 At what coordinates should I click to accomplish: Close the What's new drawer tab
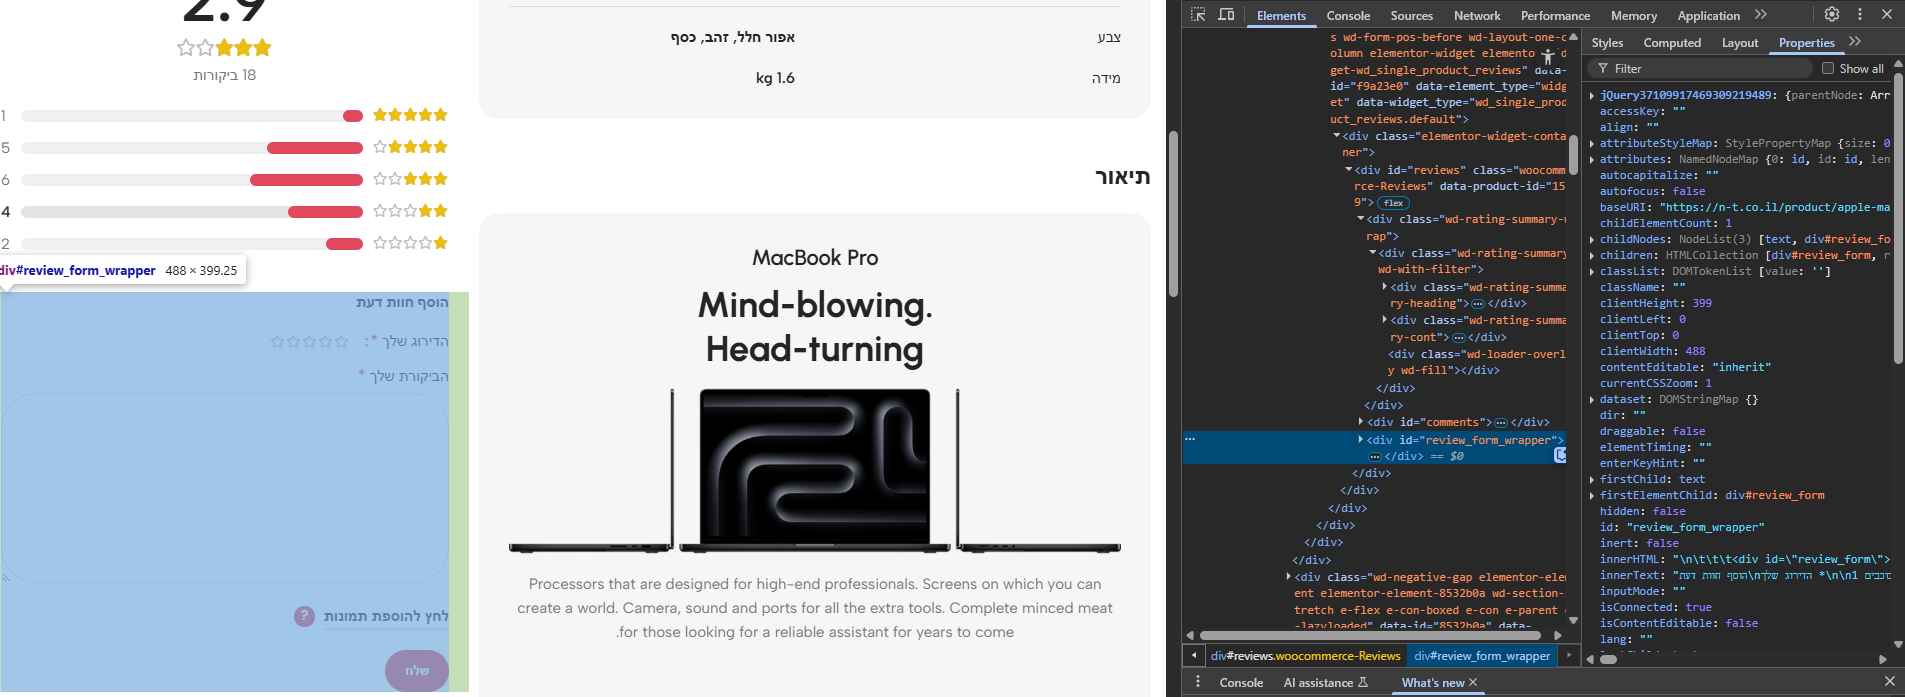point(1473,682)
